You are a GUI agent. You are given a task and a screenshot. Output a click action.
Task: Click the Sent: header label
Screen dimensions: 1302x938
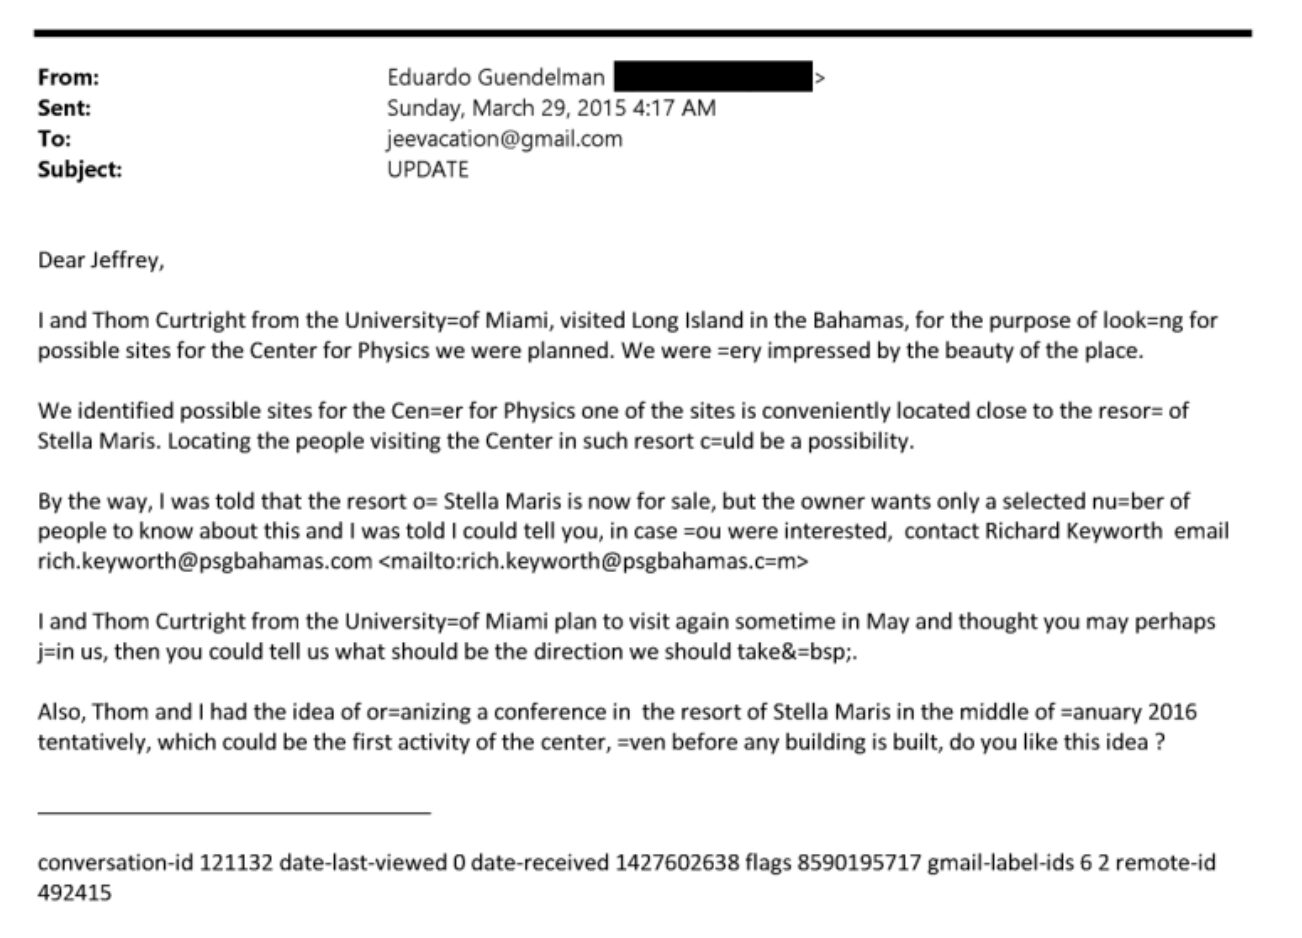pos(64,108)
